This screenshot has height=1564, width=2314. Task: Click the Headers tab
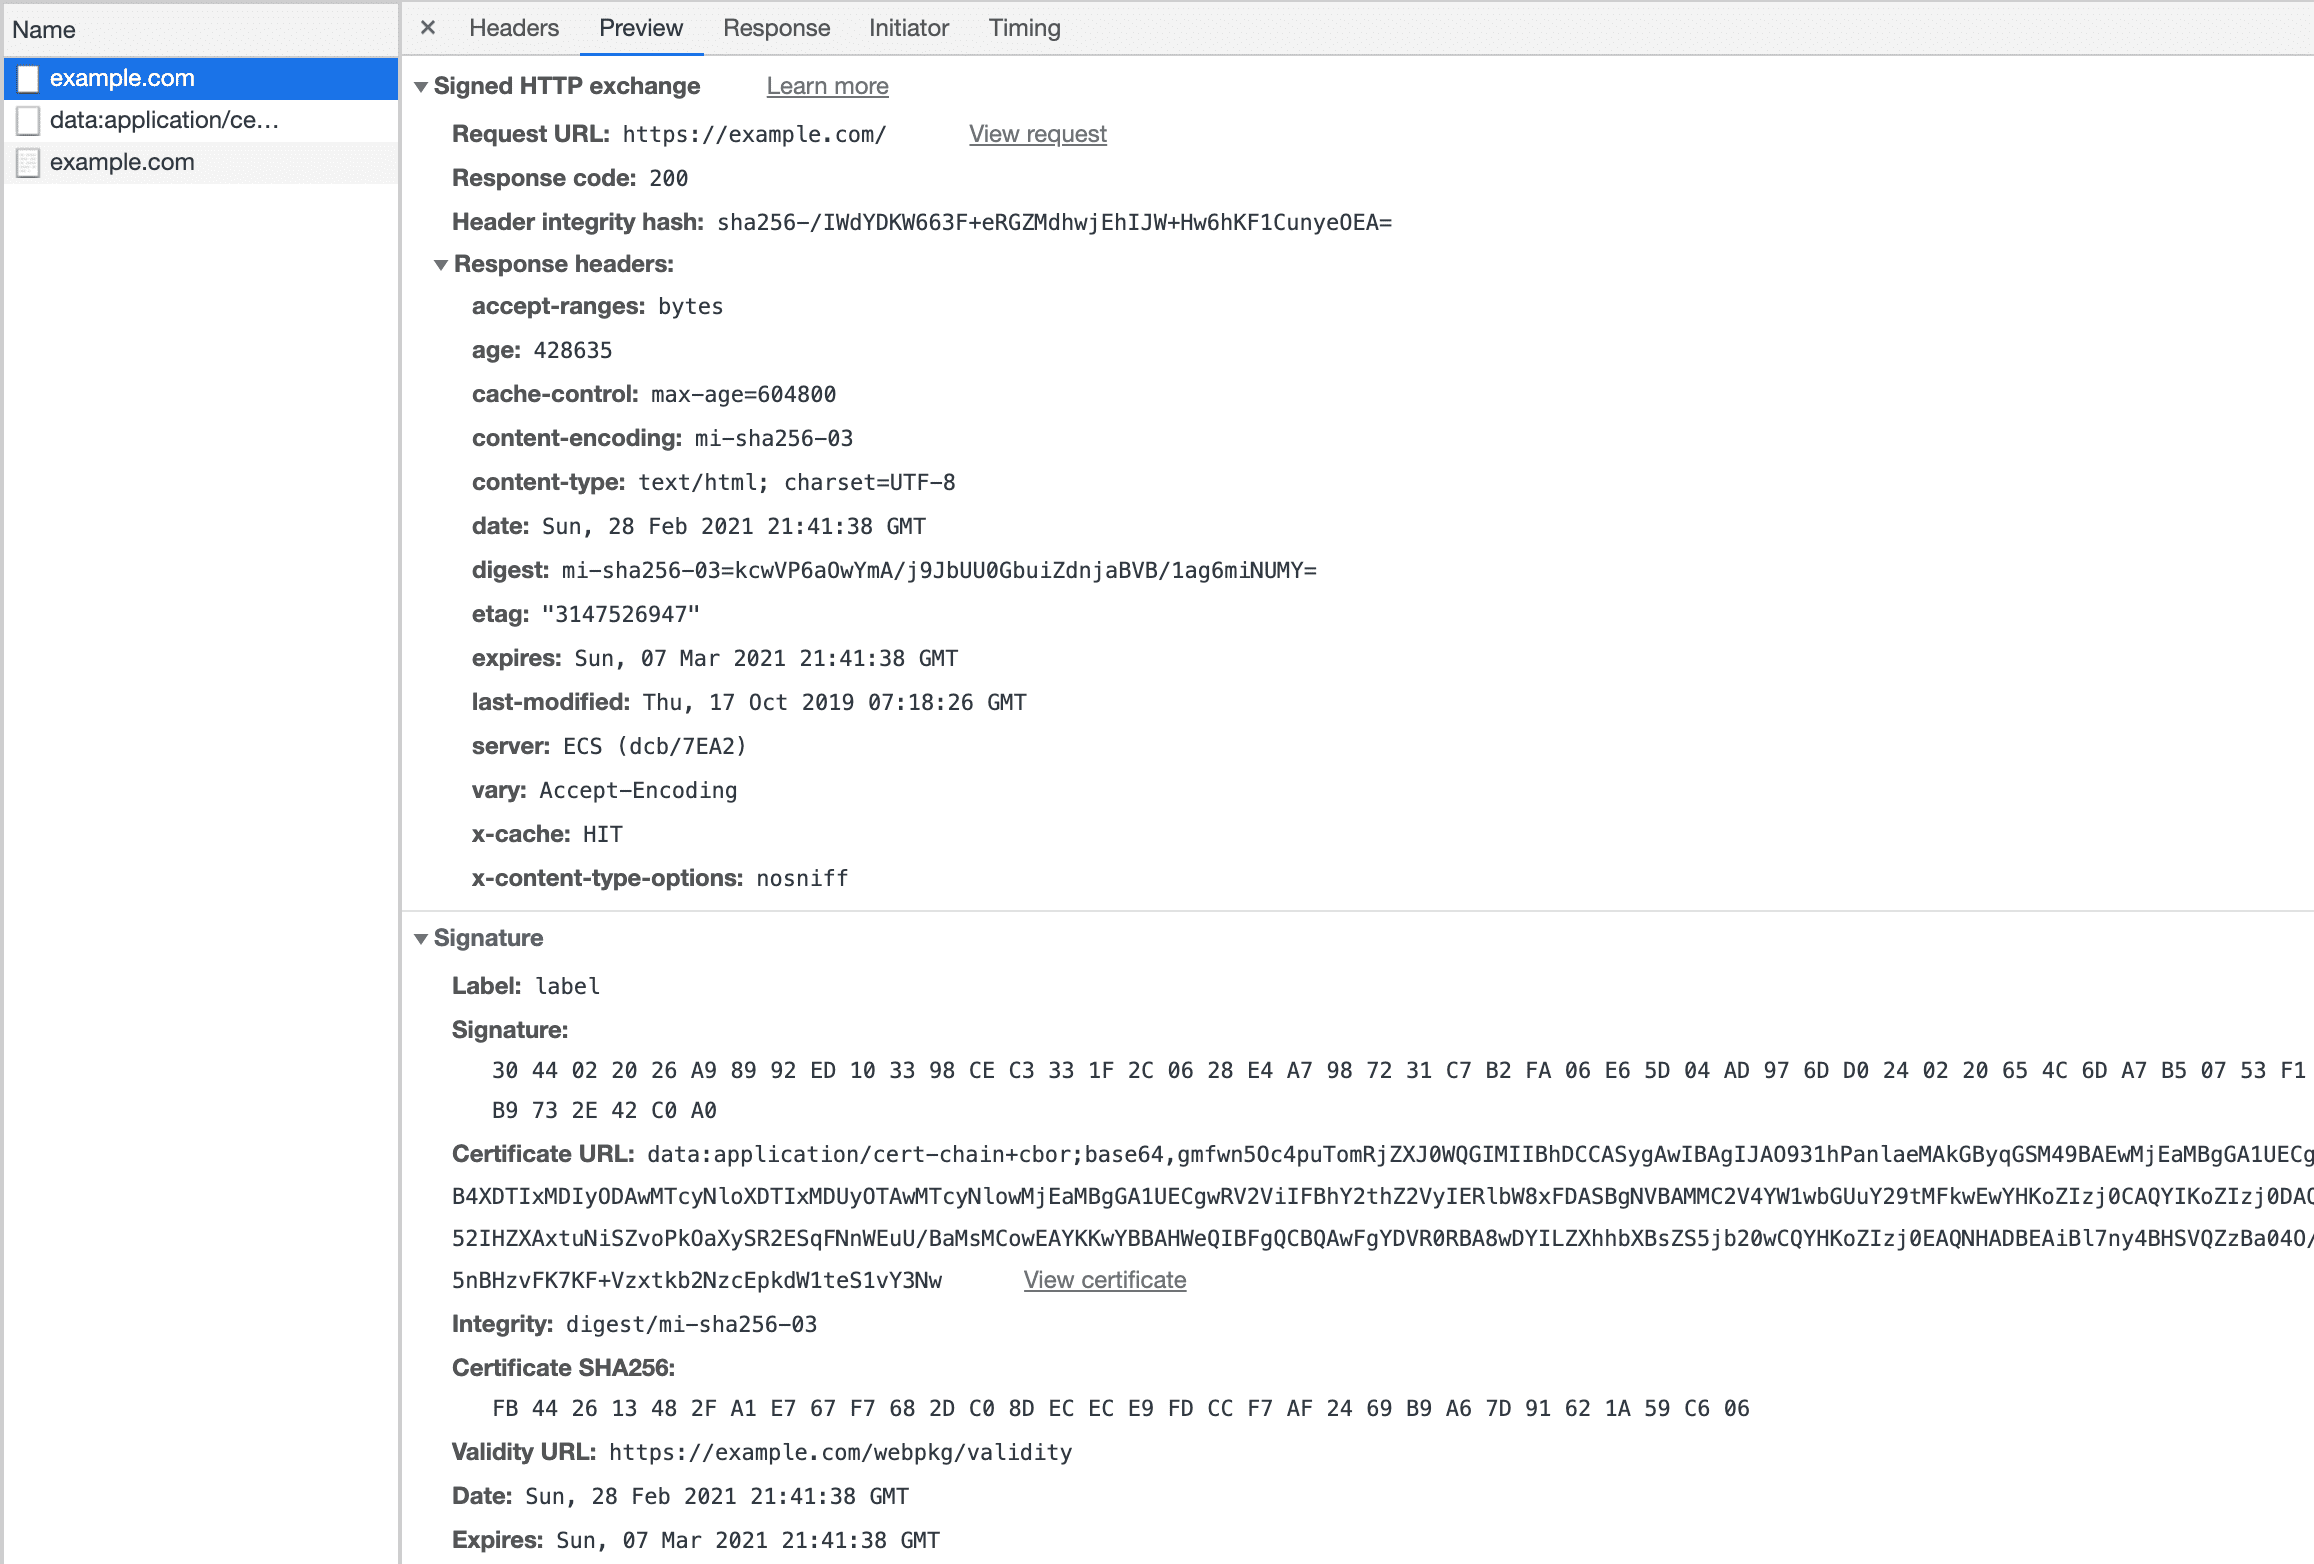[x=513, y=26]
